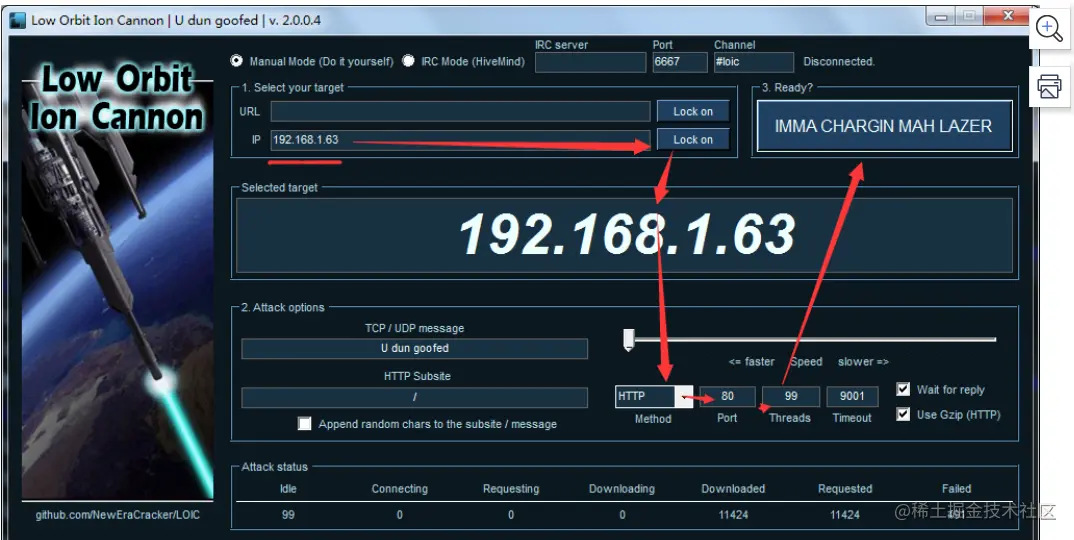1074x540 pixels.
Task: Click the TCP / UDP message field
Action: (x=414, y=348)
